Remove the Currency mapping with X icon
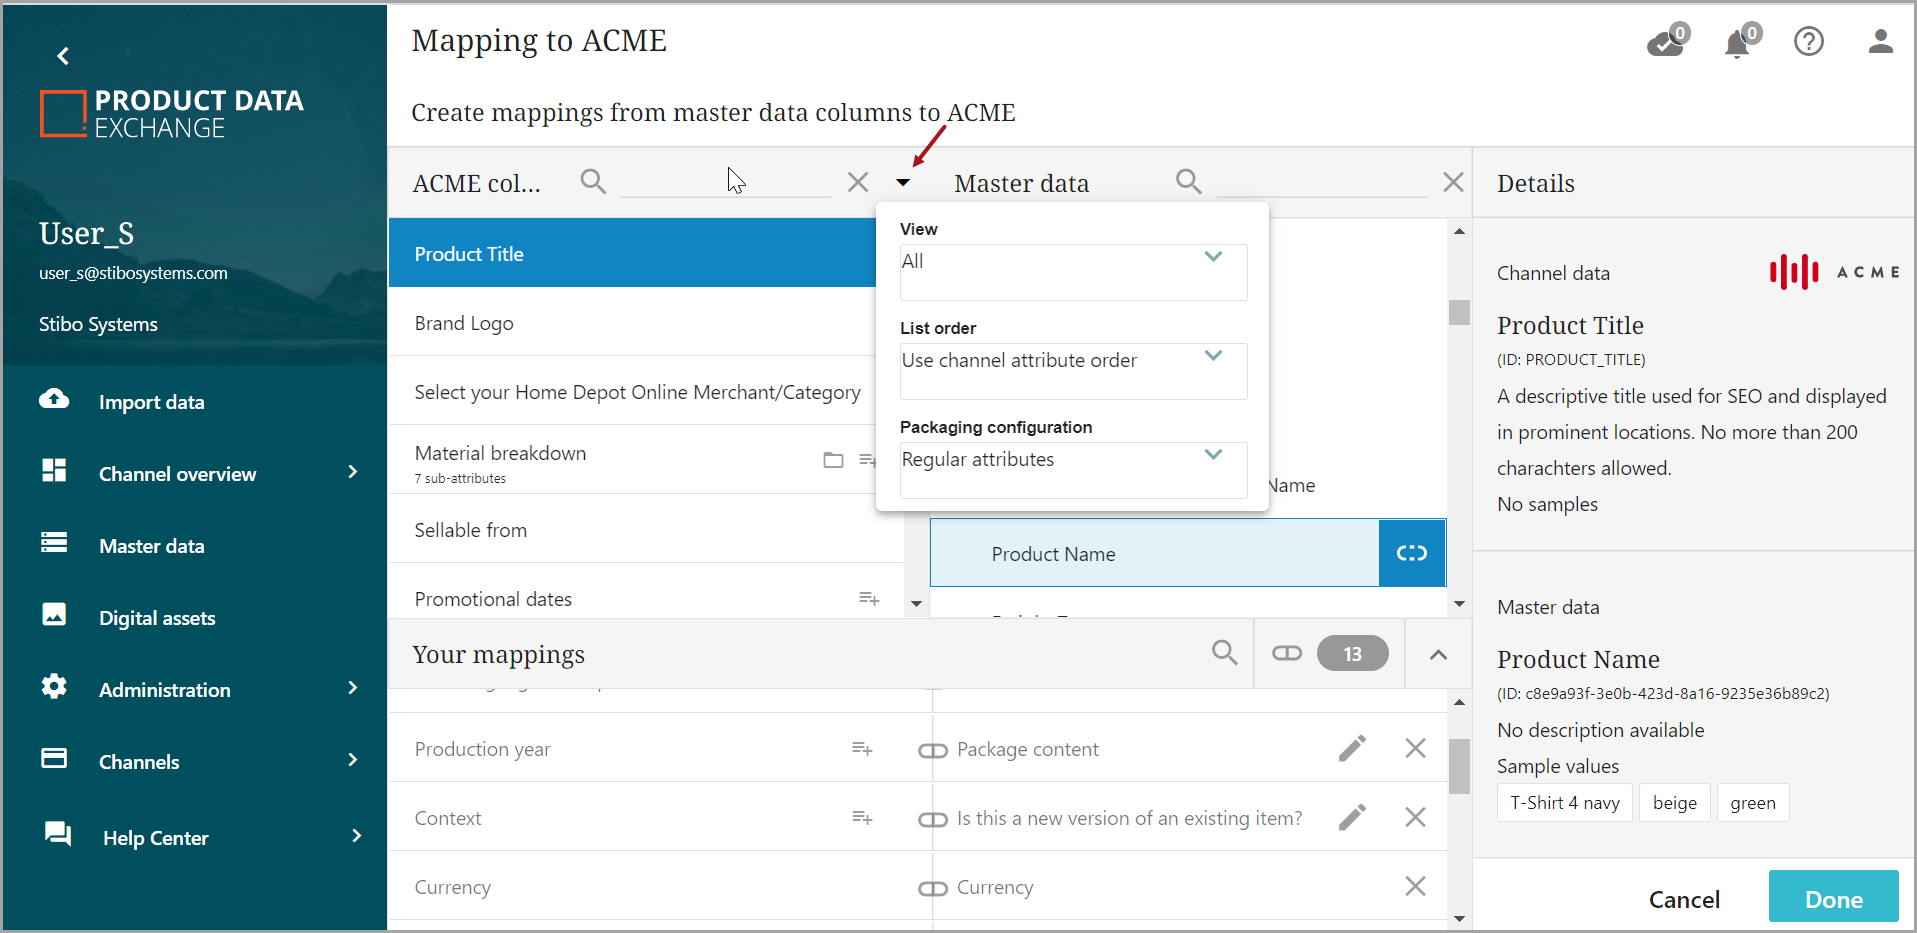 (x=1415, y=887)
